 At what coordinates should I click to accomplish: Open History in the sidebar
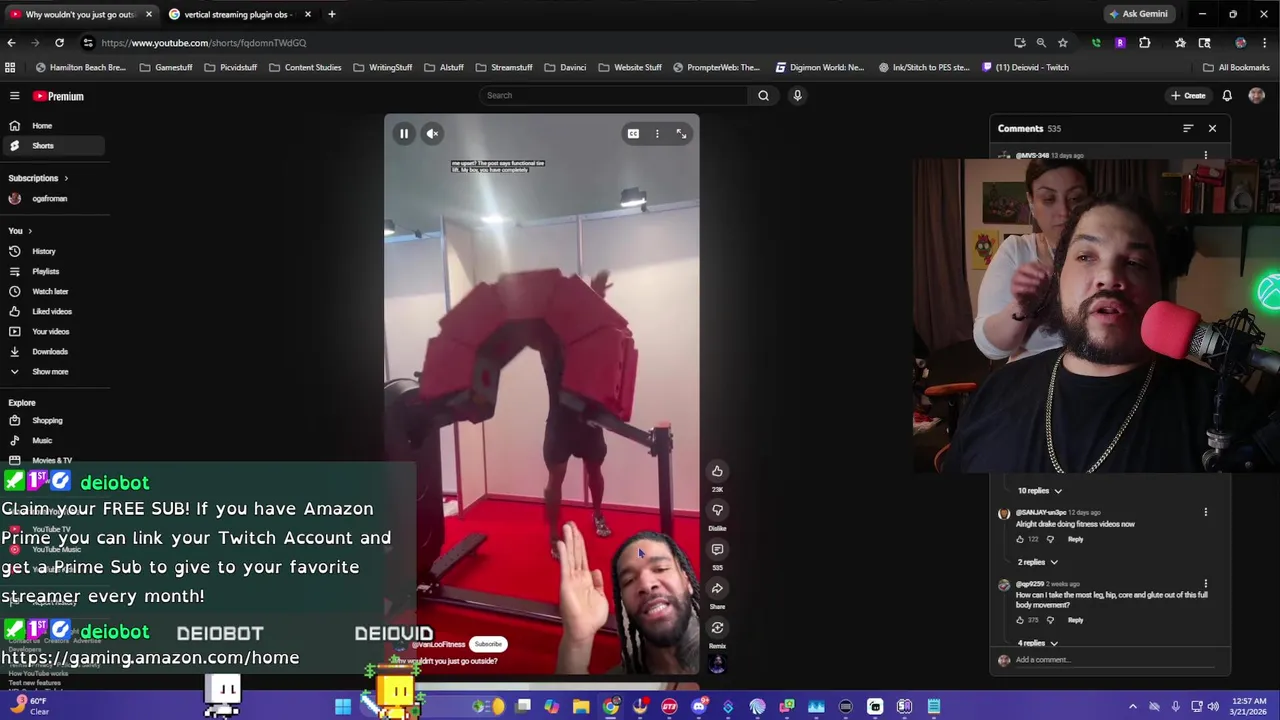coord(52,251)
